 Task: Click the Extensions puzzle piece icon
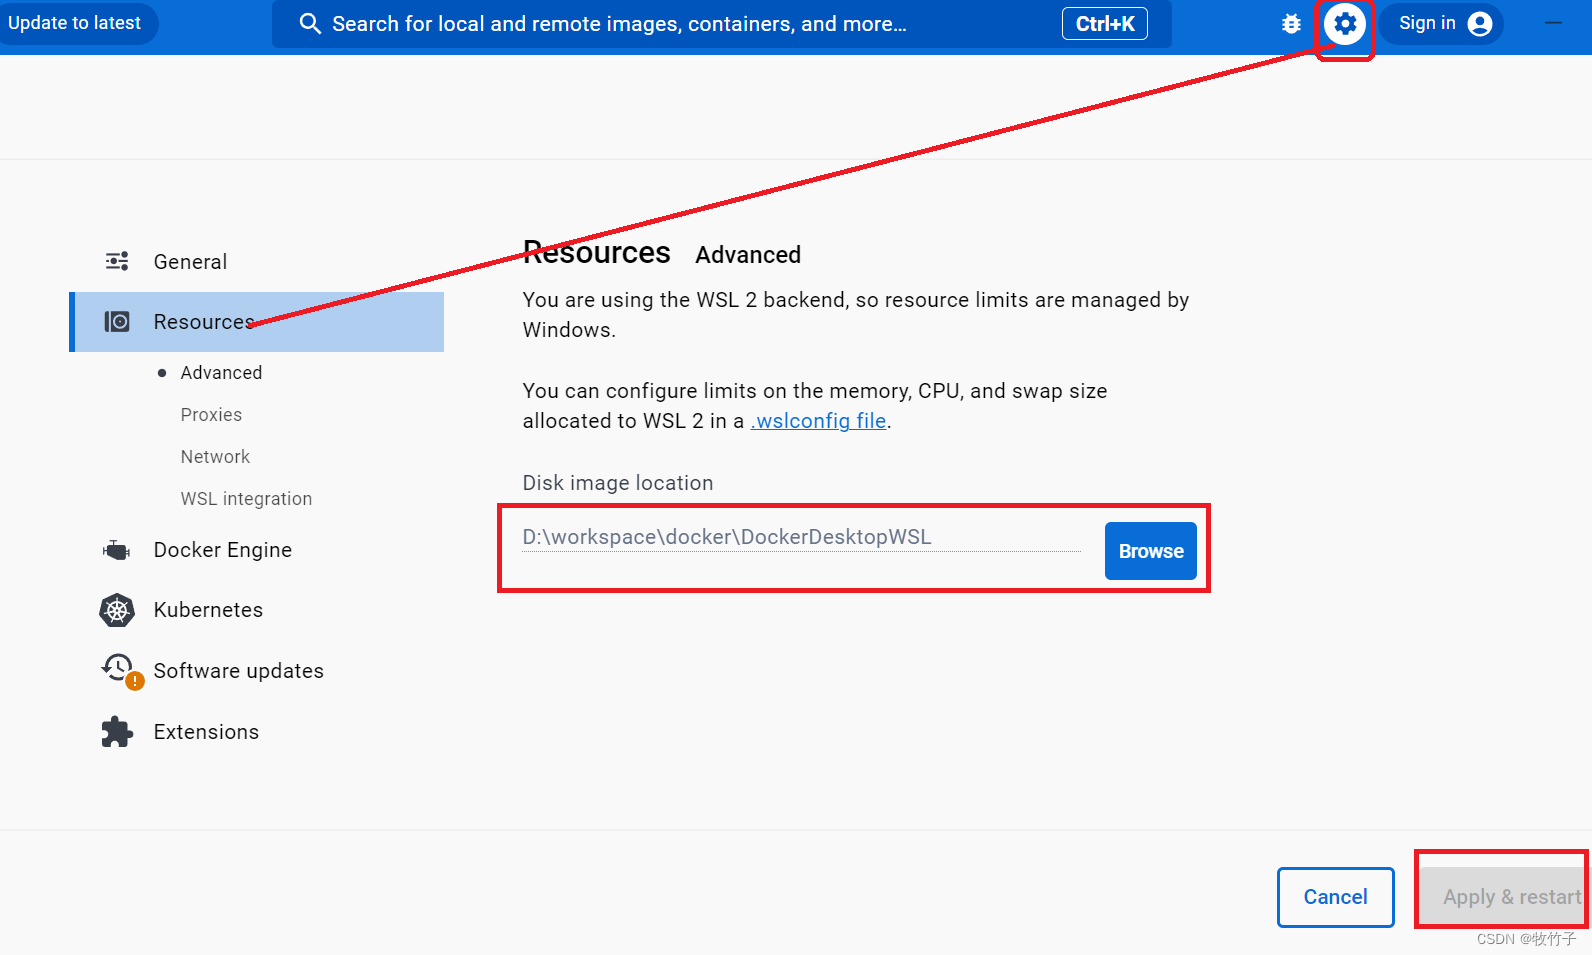(117, 732)
